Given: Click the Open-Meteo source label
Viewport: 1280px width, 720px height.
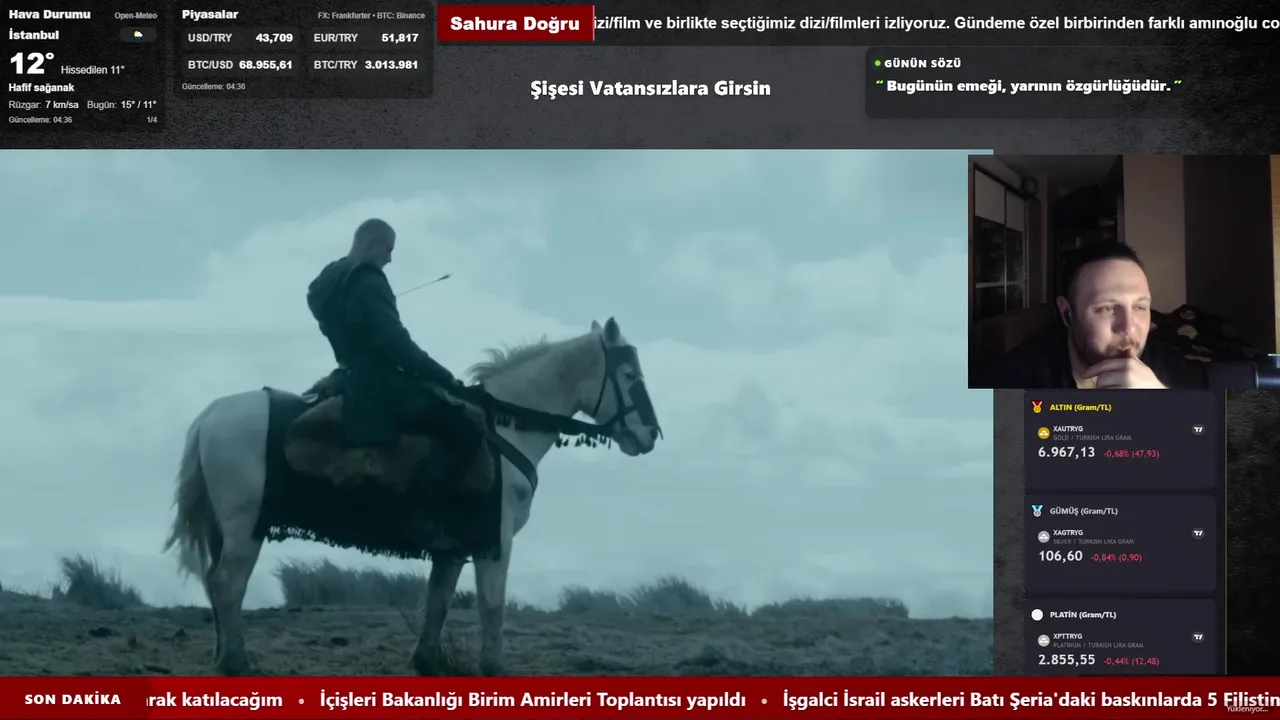Looking at the screenshot, I should (136, 16).
